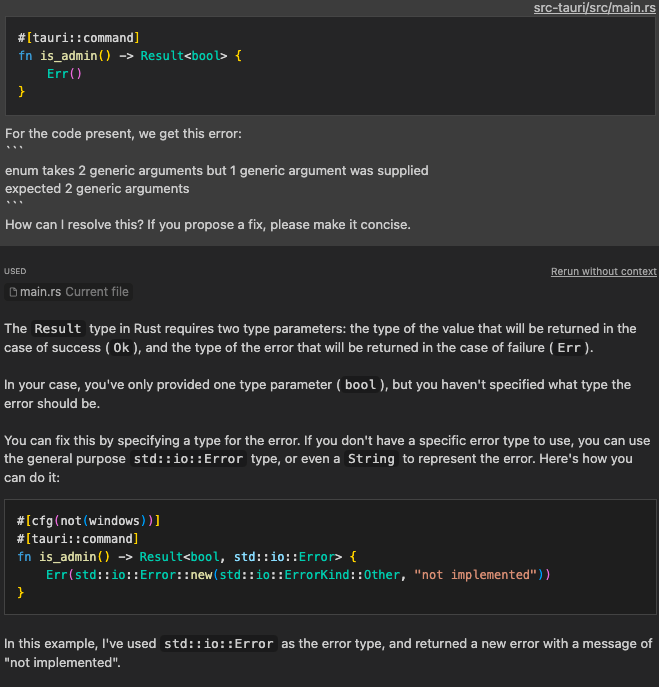This screenshot has height=687, width=659.
Task: Select the inline Ok code token
Action: pyautogui.click(x=121, y=348)
